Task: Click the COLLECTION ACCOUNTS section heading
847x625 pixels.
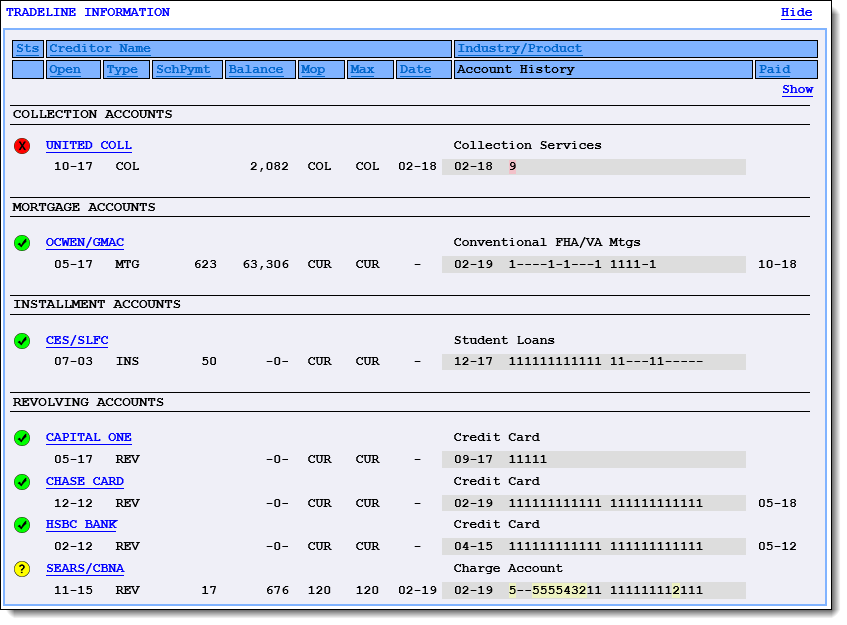Action: (92, 115)
